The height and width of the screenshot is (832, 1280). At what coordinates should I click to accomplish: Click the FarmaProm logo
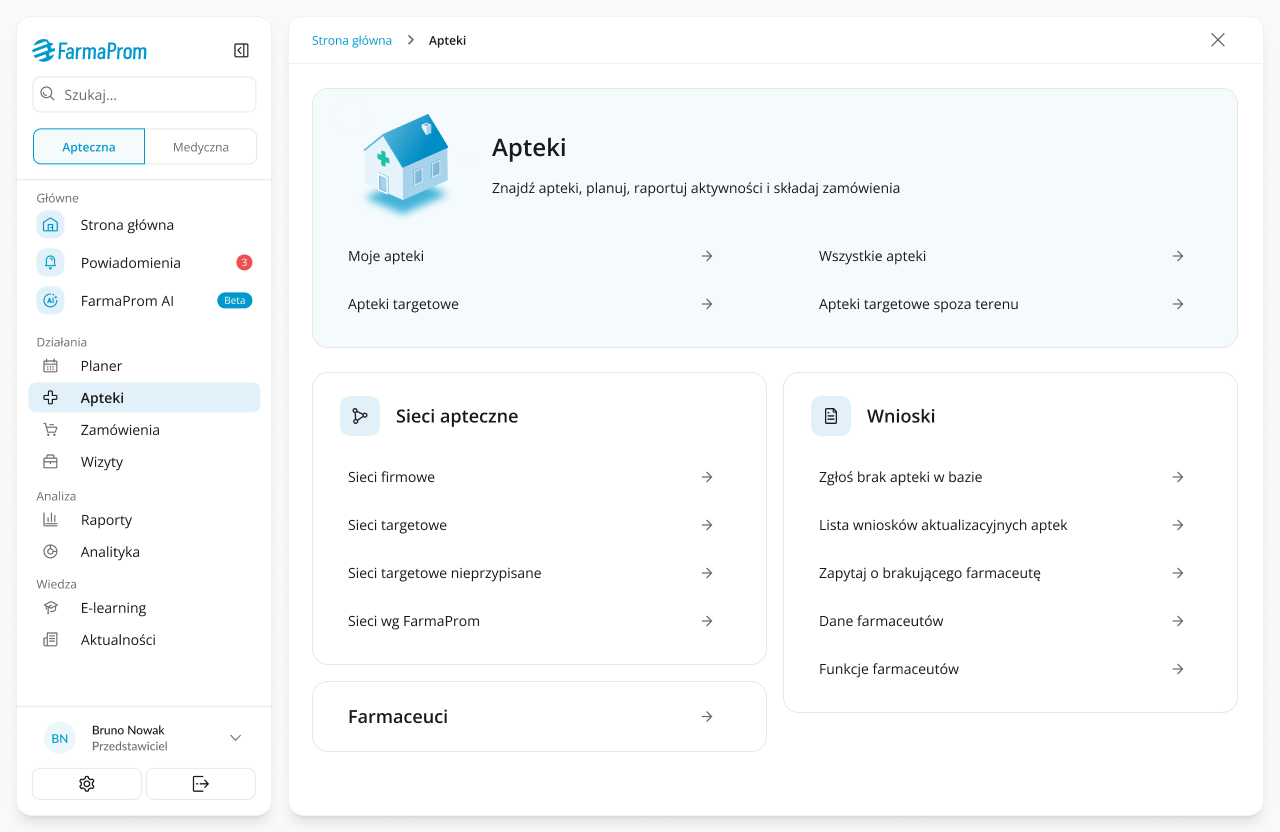pyautogui.click(x=89, y=50)
